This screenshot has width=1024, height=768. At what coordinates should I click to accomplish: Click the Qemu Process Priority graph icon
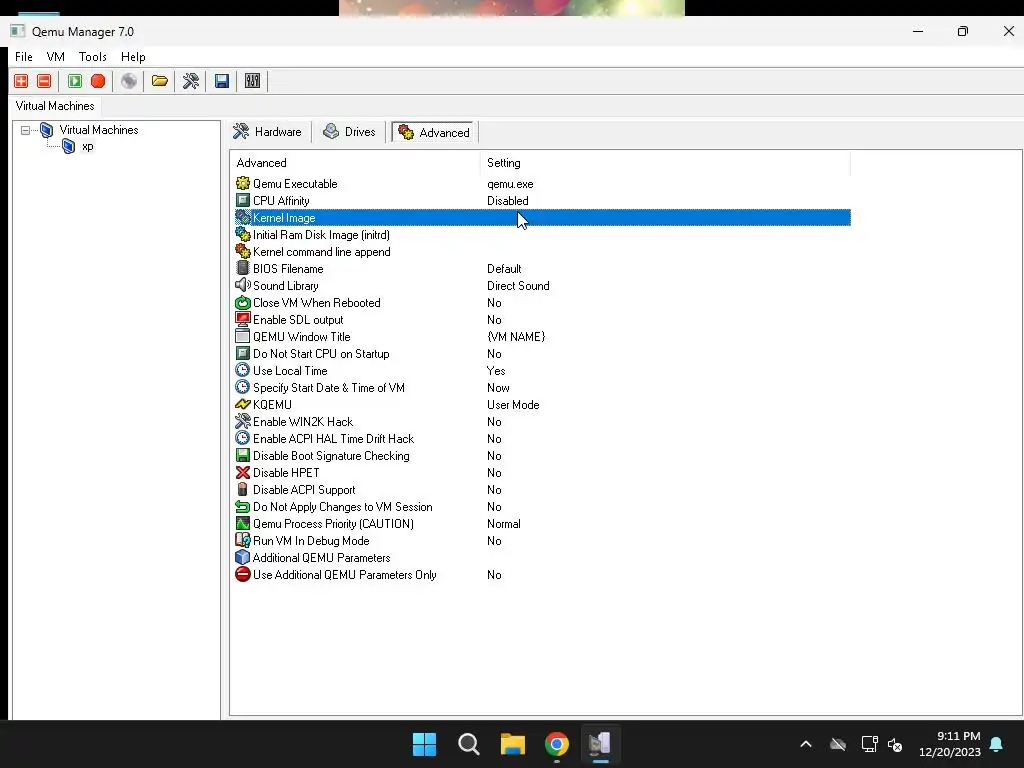click(x=243, y=523)
